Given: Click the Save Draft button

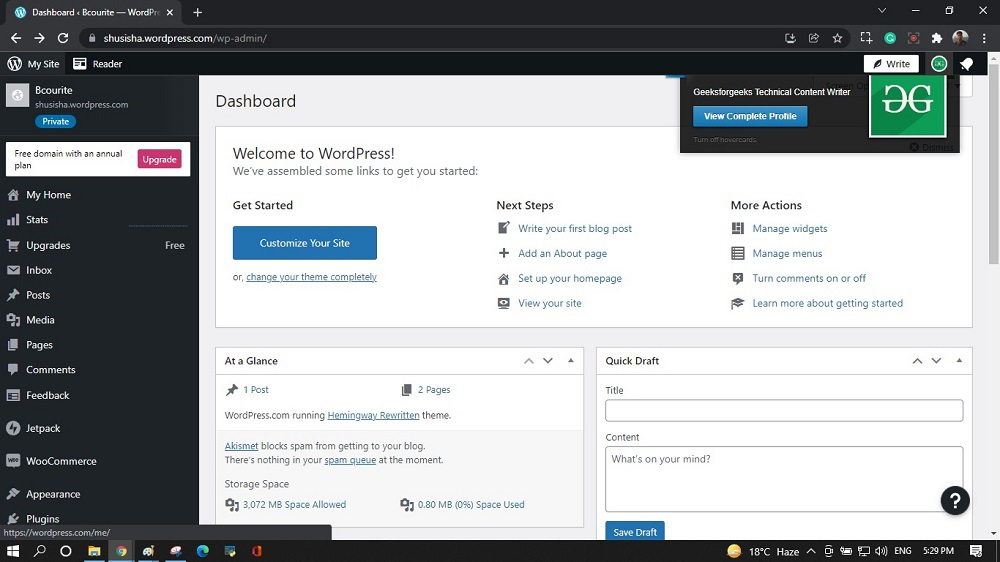Looking at the screenshot, I should click(635, 531).
